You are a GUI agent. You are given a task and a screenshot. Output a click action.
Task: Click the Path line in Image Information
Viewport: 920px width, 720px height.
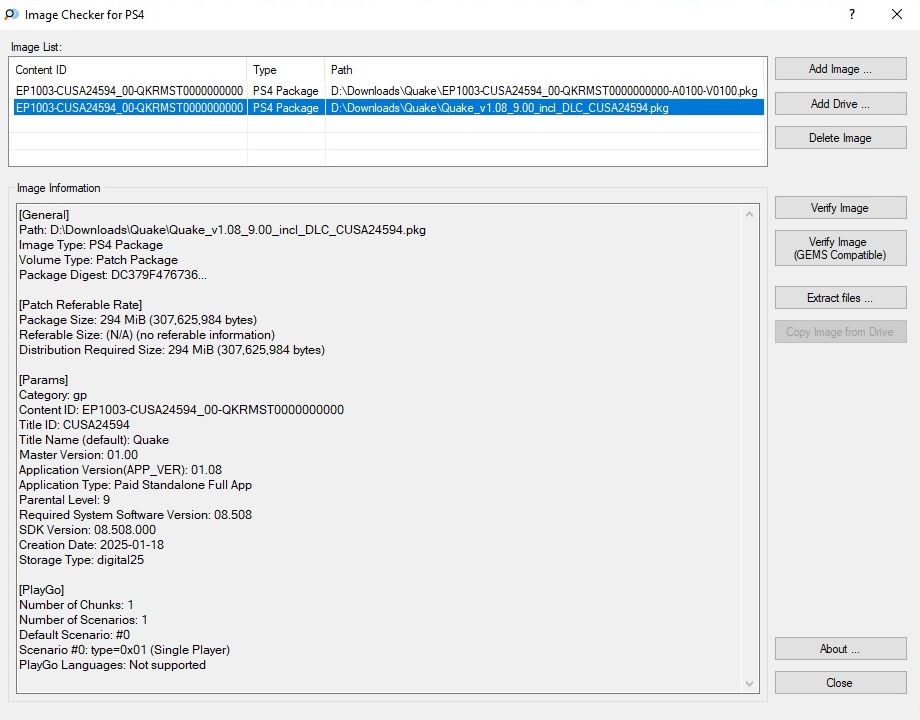click(222, 229)
